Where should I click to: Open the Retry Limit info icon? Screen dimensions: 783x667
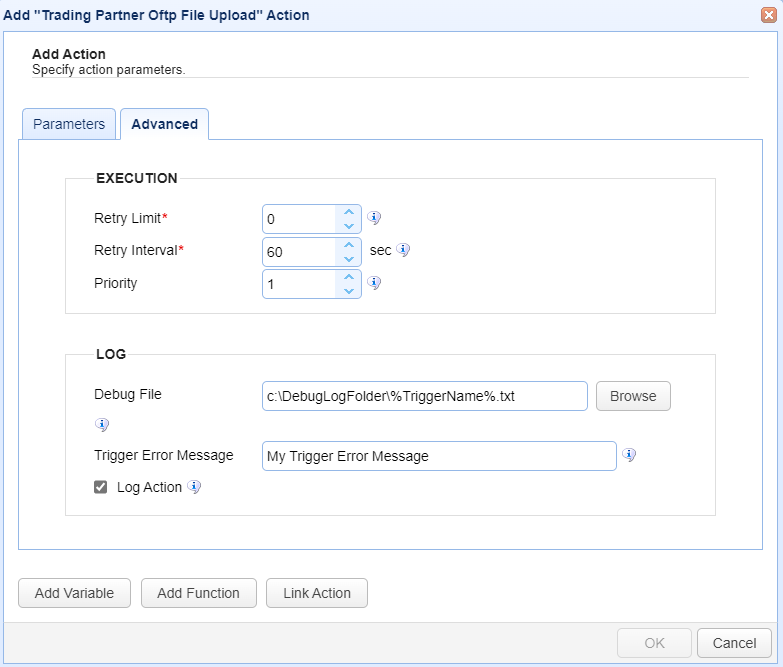[374, 218]
